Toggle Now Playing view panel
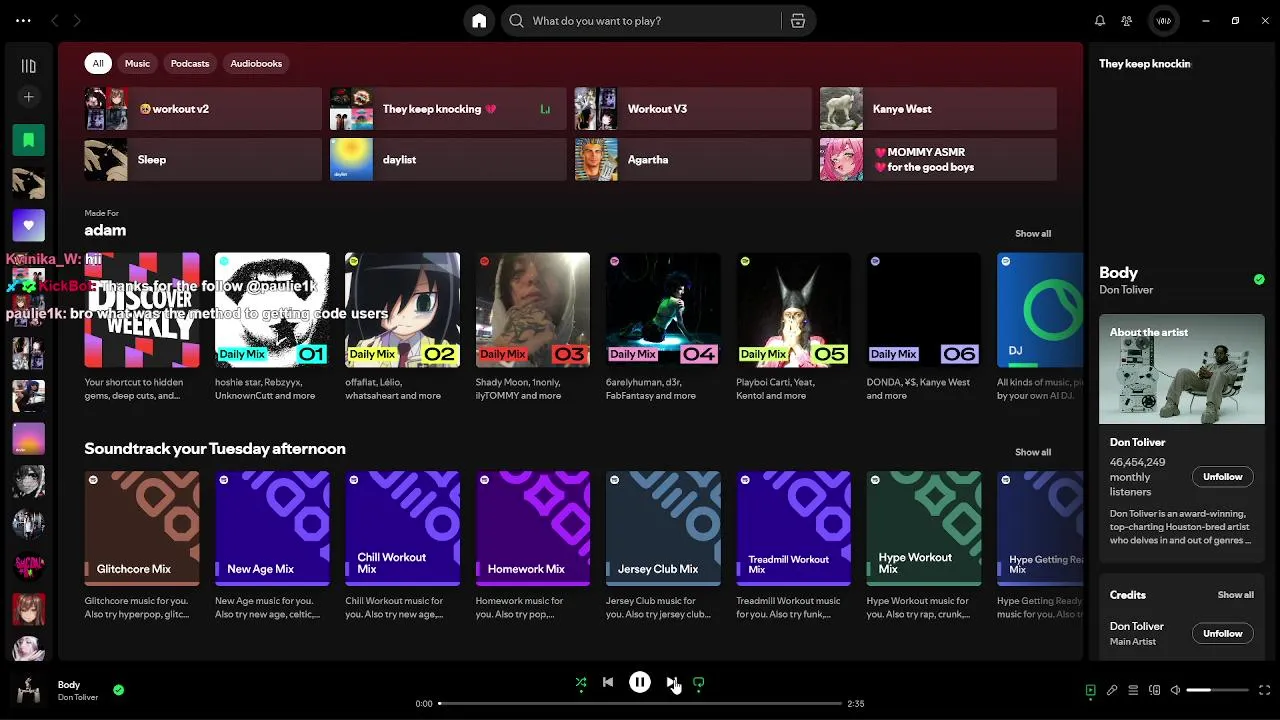 pyautogui.click(x=1091, y=690)
